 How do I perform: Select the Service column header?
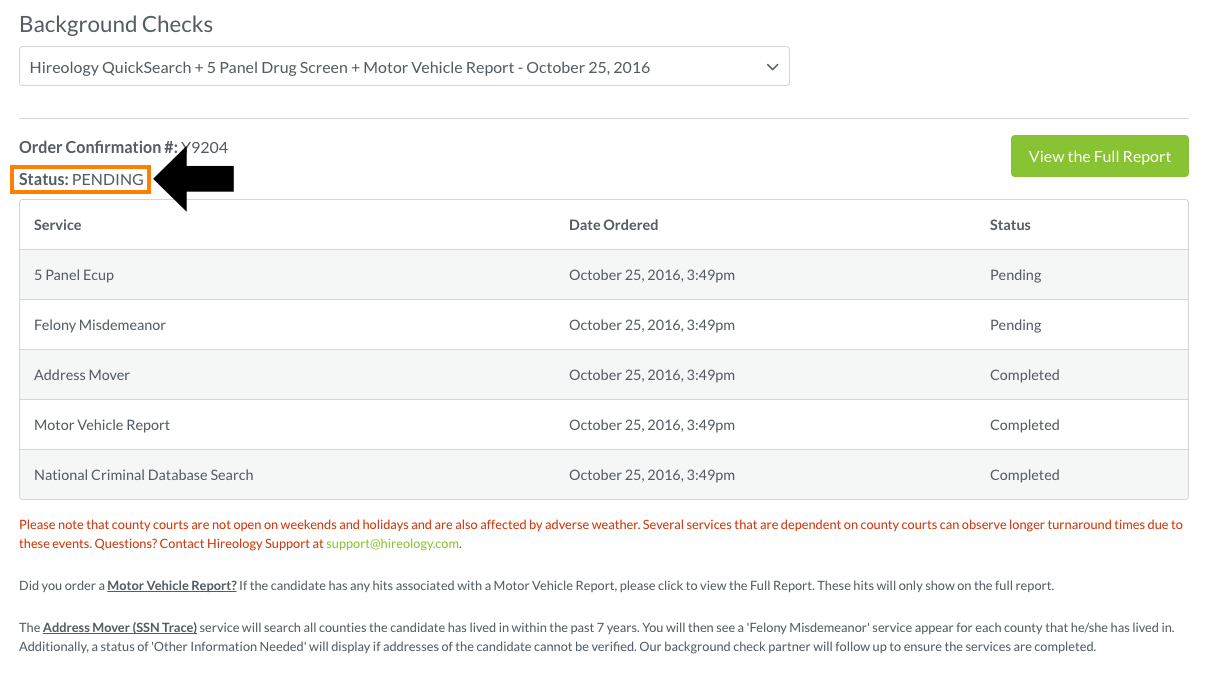click(58, 225)
